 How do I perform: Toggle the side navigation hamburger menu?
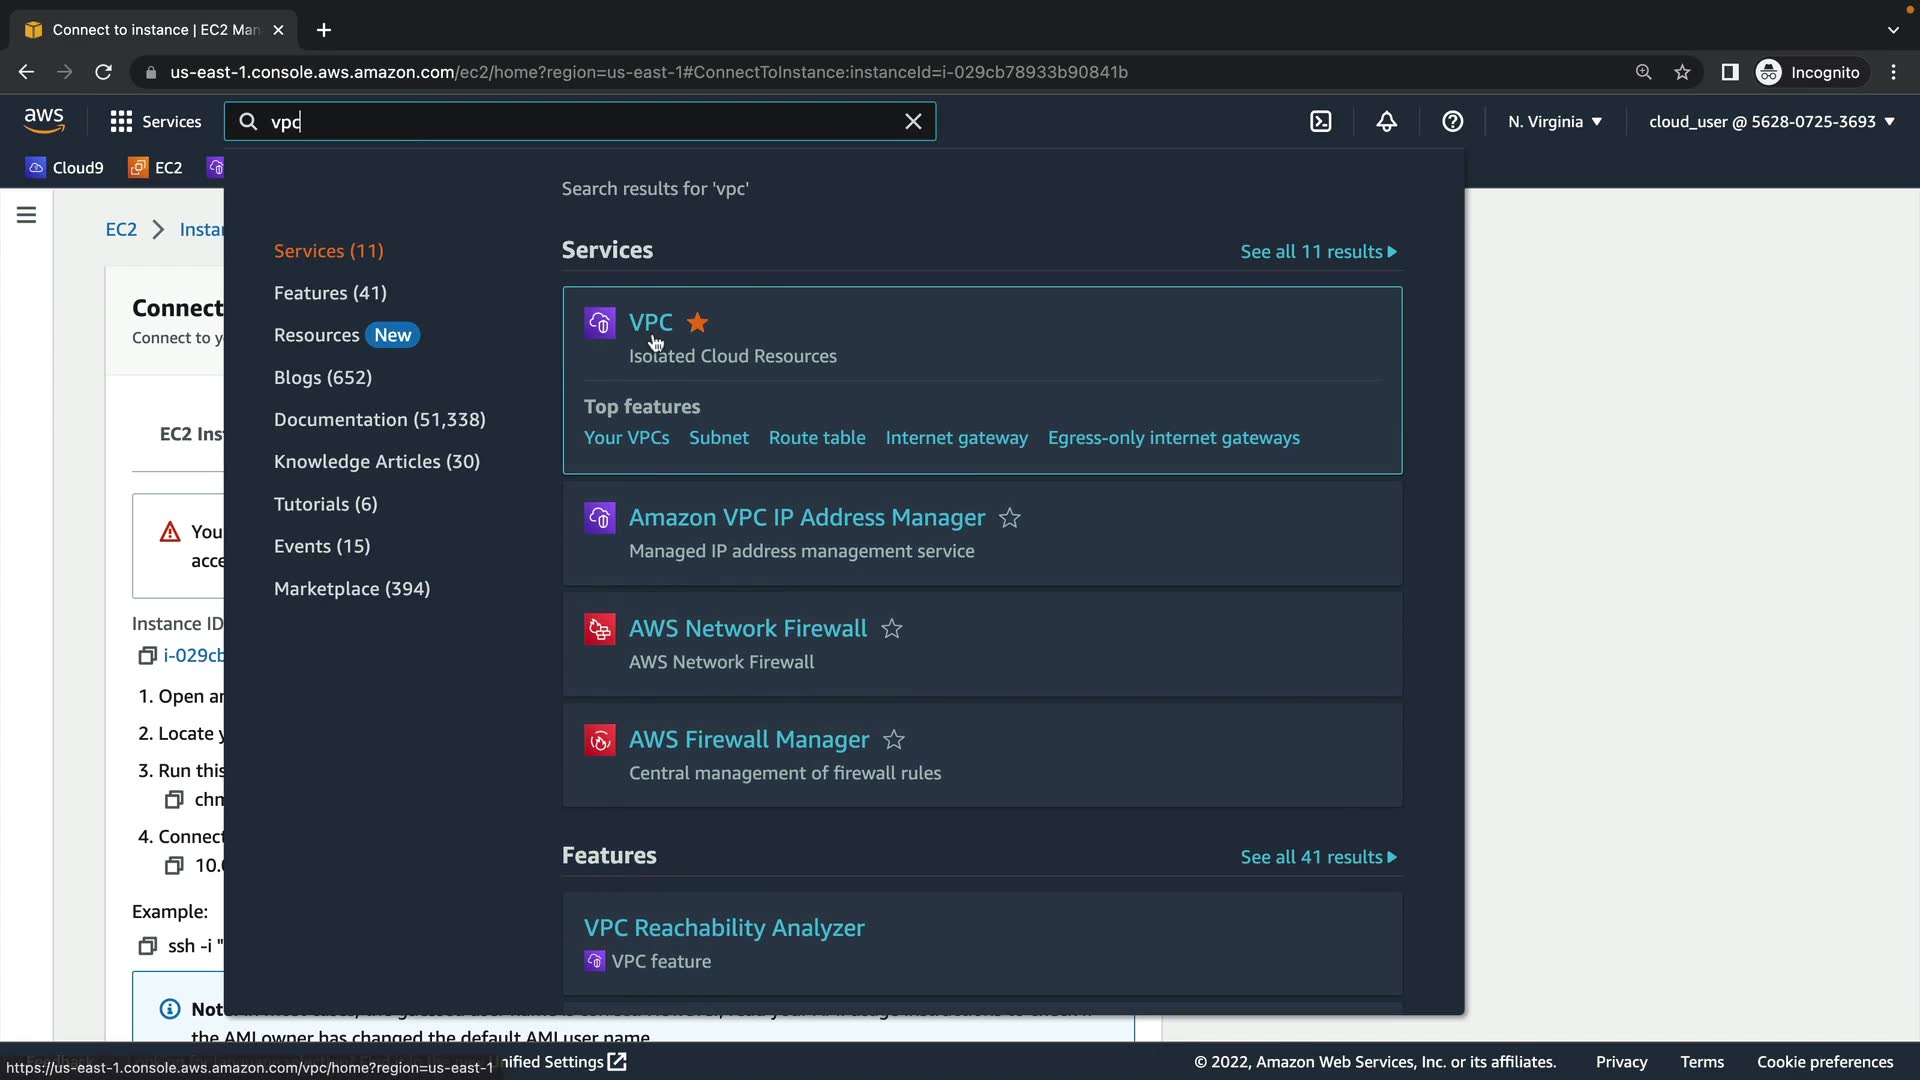pos(27,215)
